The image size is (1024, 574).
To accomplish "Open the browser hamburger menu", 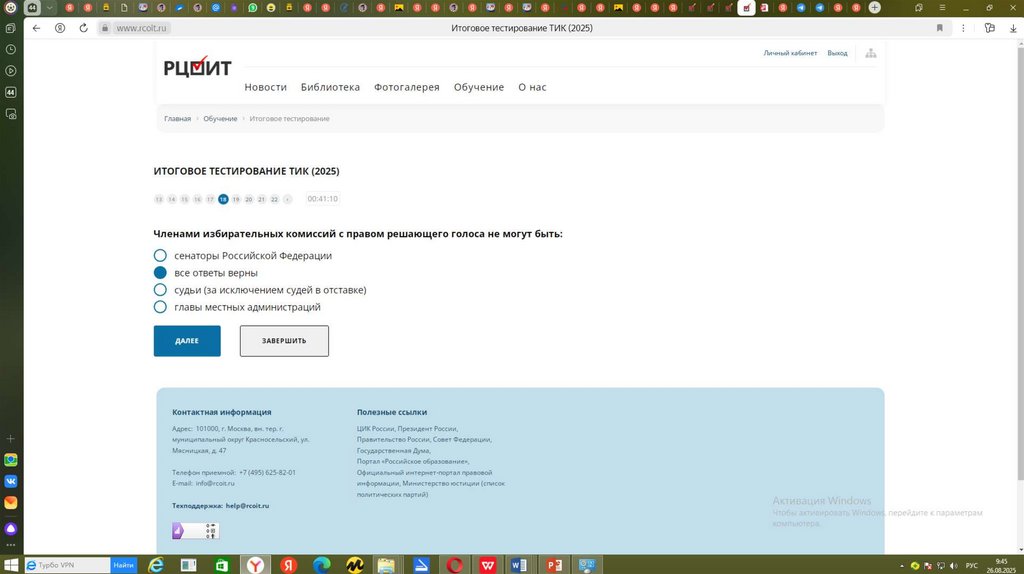I will [942, 8].
